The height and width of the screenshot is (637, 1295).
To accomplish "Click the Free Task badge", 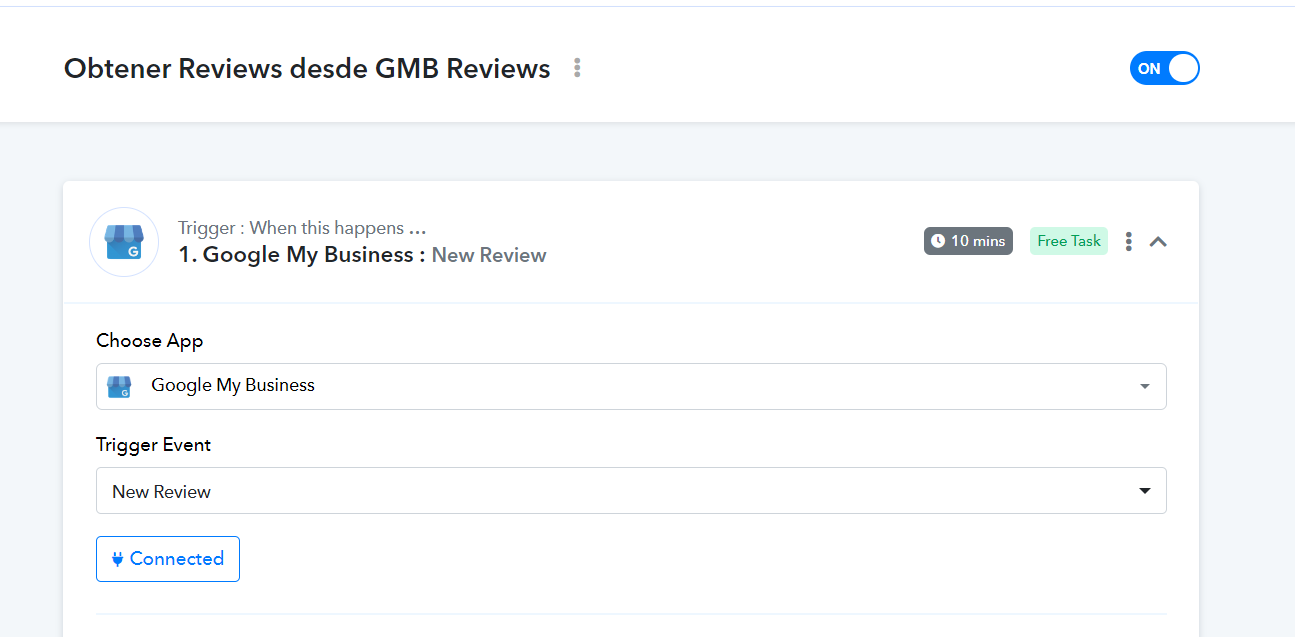I will [1069, 241].
